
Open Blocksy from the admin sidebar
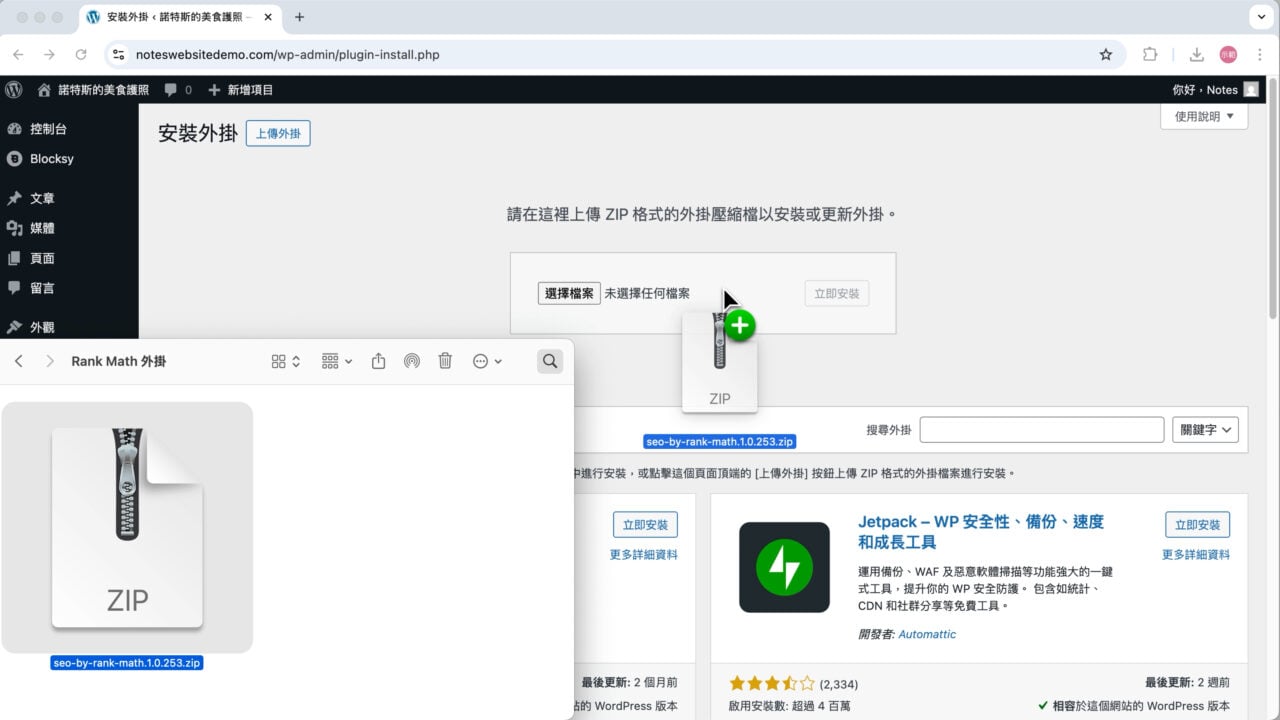coord(48,158)
